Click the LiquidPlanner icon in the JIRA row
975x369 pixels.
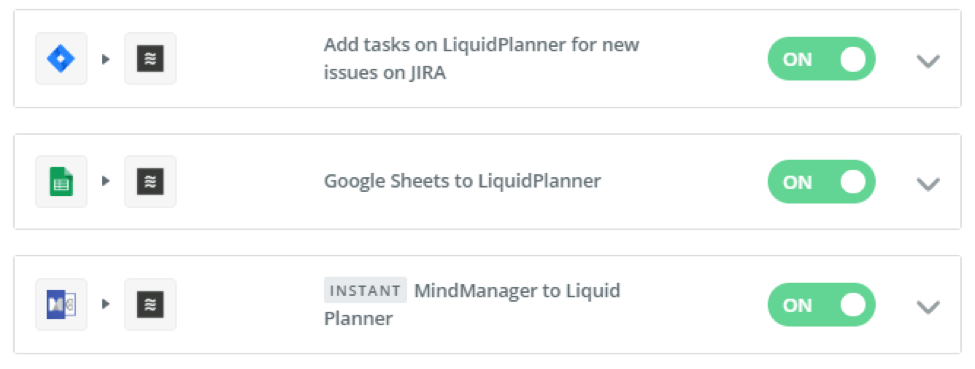tap(150, 58)
